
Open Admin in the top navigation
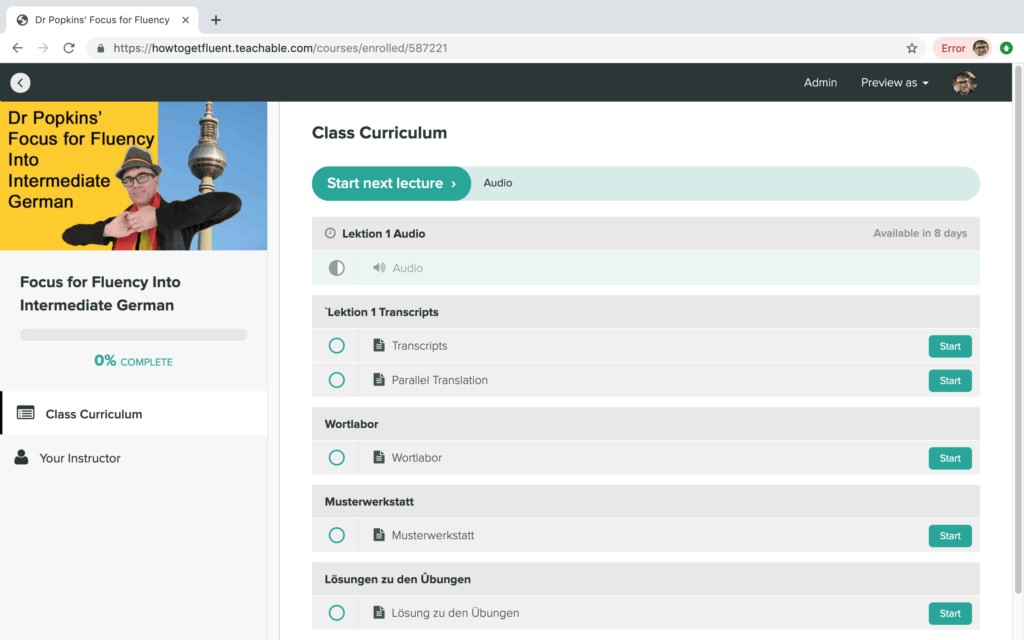(x=820, y=83)
